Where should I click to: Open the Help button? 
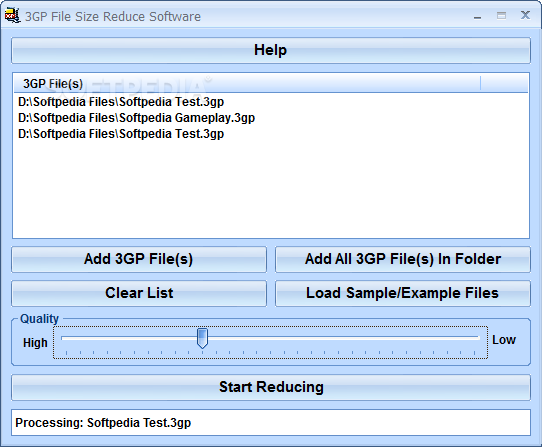271,50
